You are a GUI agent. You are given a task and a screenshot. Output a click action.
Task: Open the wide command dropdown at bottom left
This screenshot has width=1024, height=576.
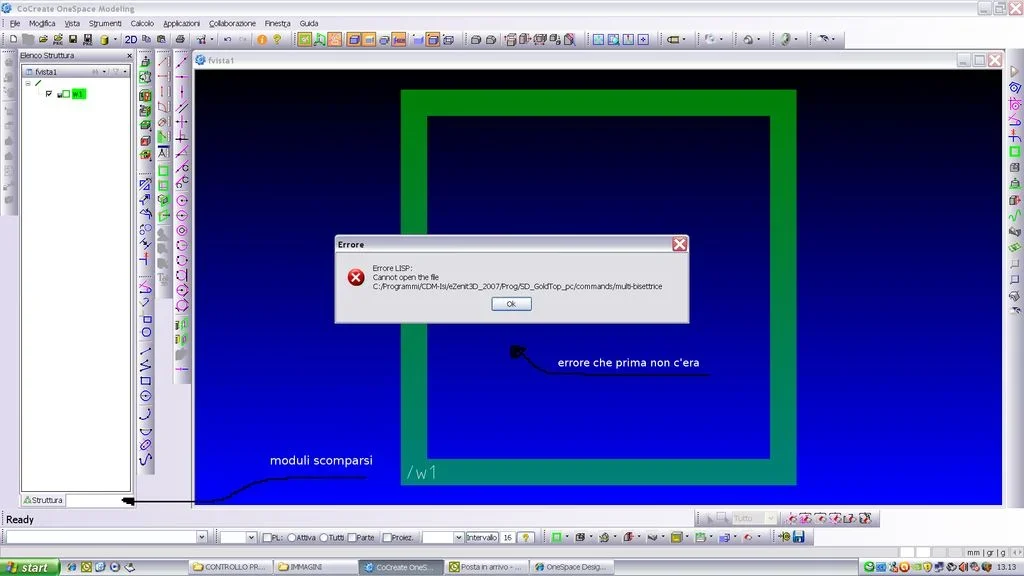[x=201, y=537]
